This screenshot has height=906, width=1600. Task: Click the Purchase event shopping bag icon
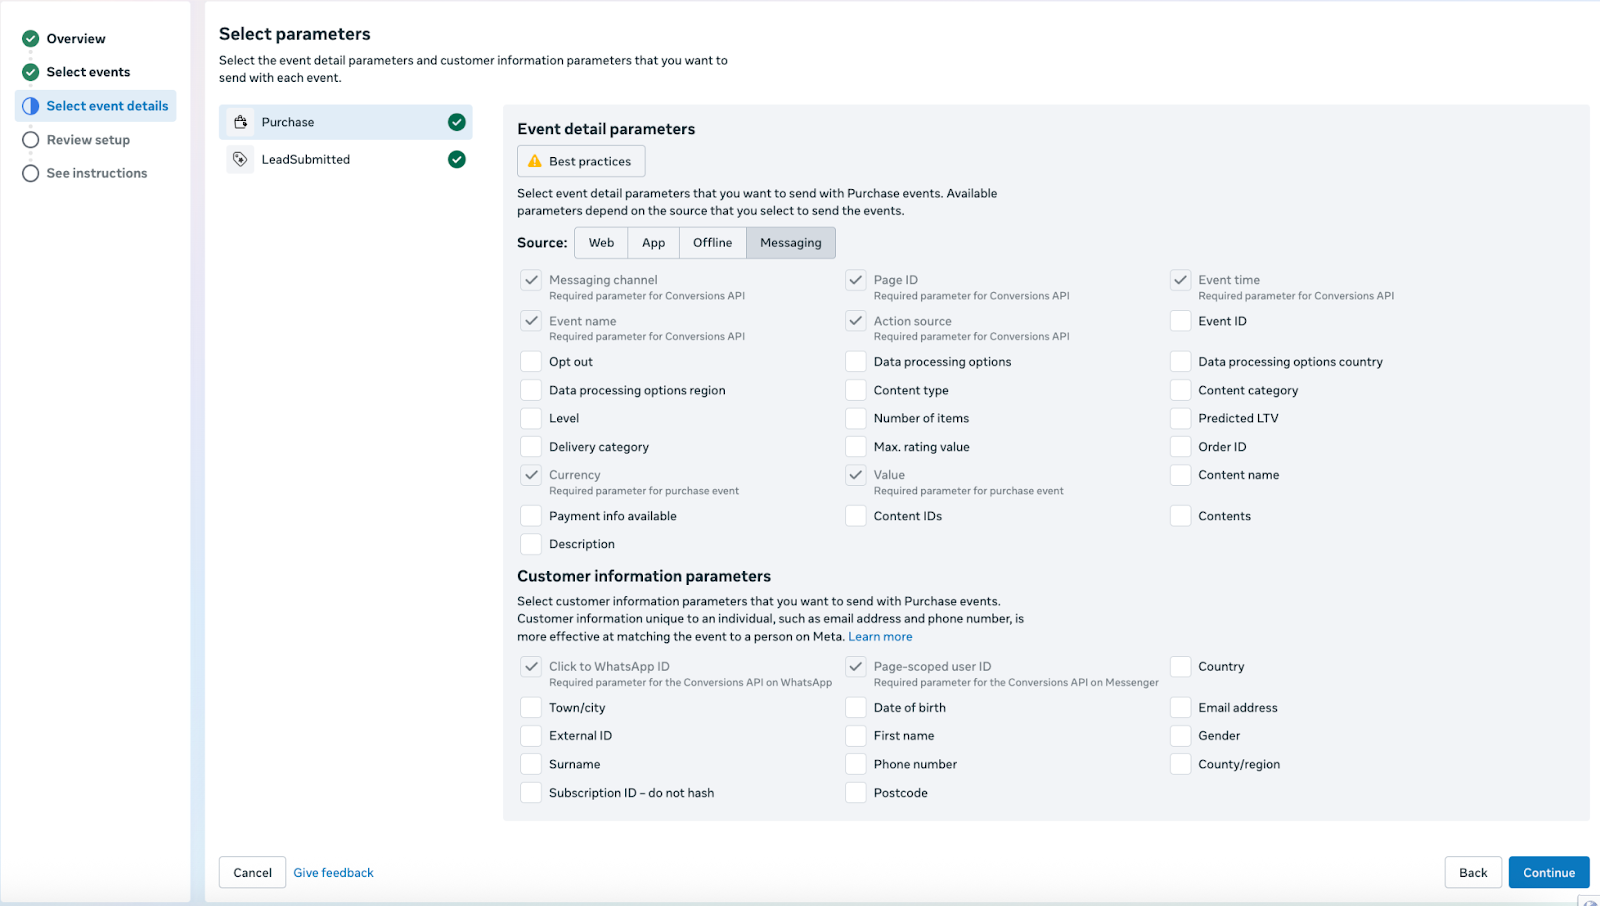tap(240, 122)
